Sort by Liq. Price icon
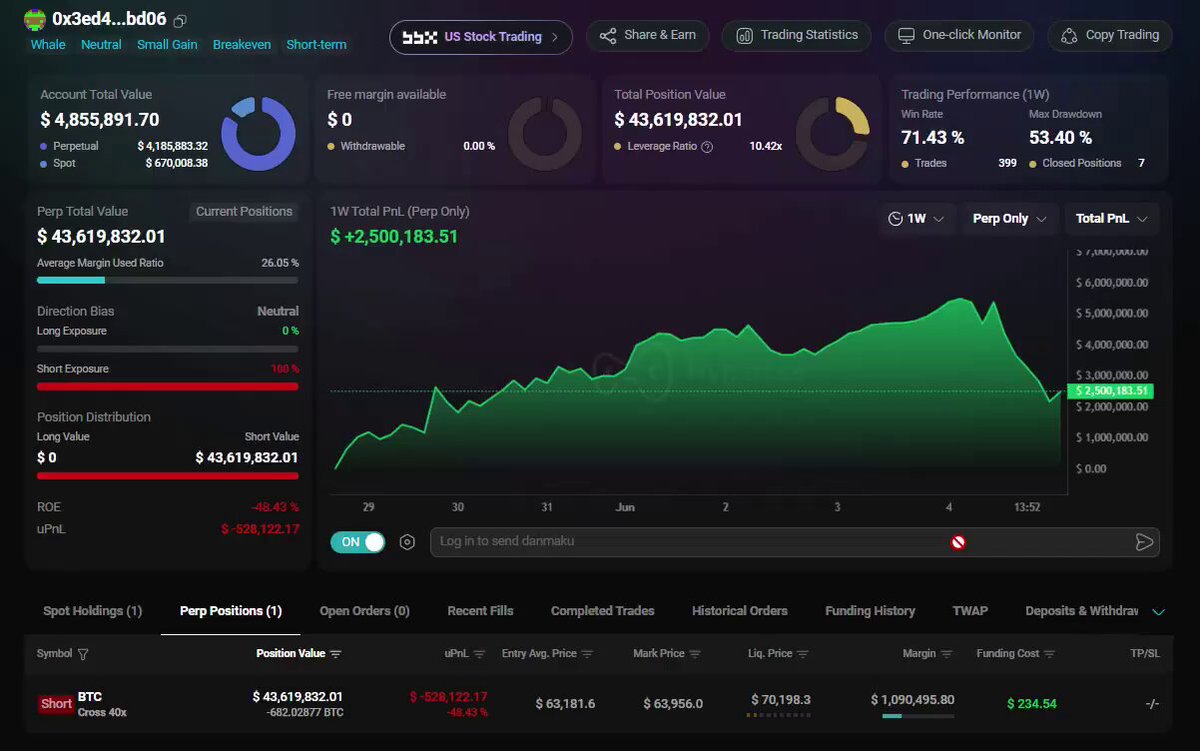The height and width of the screenshot is (751, 1200). click(x=803, y=654)
